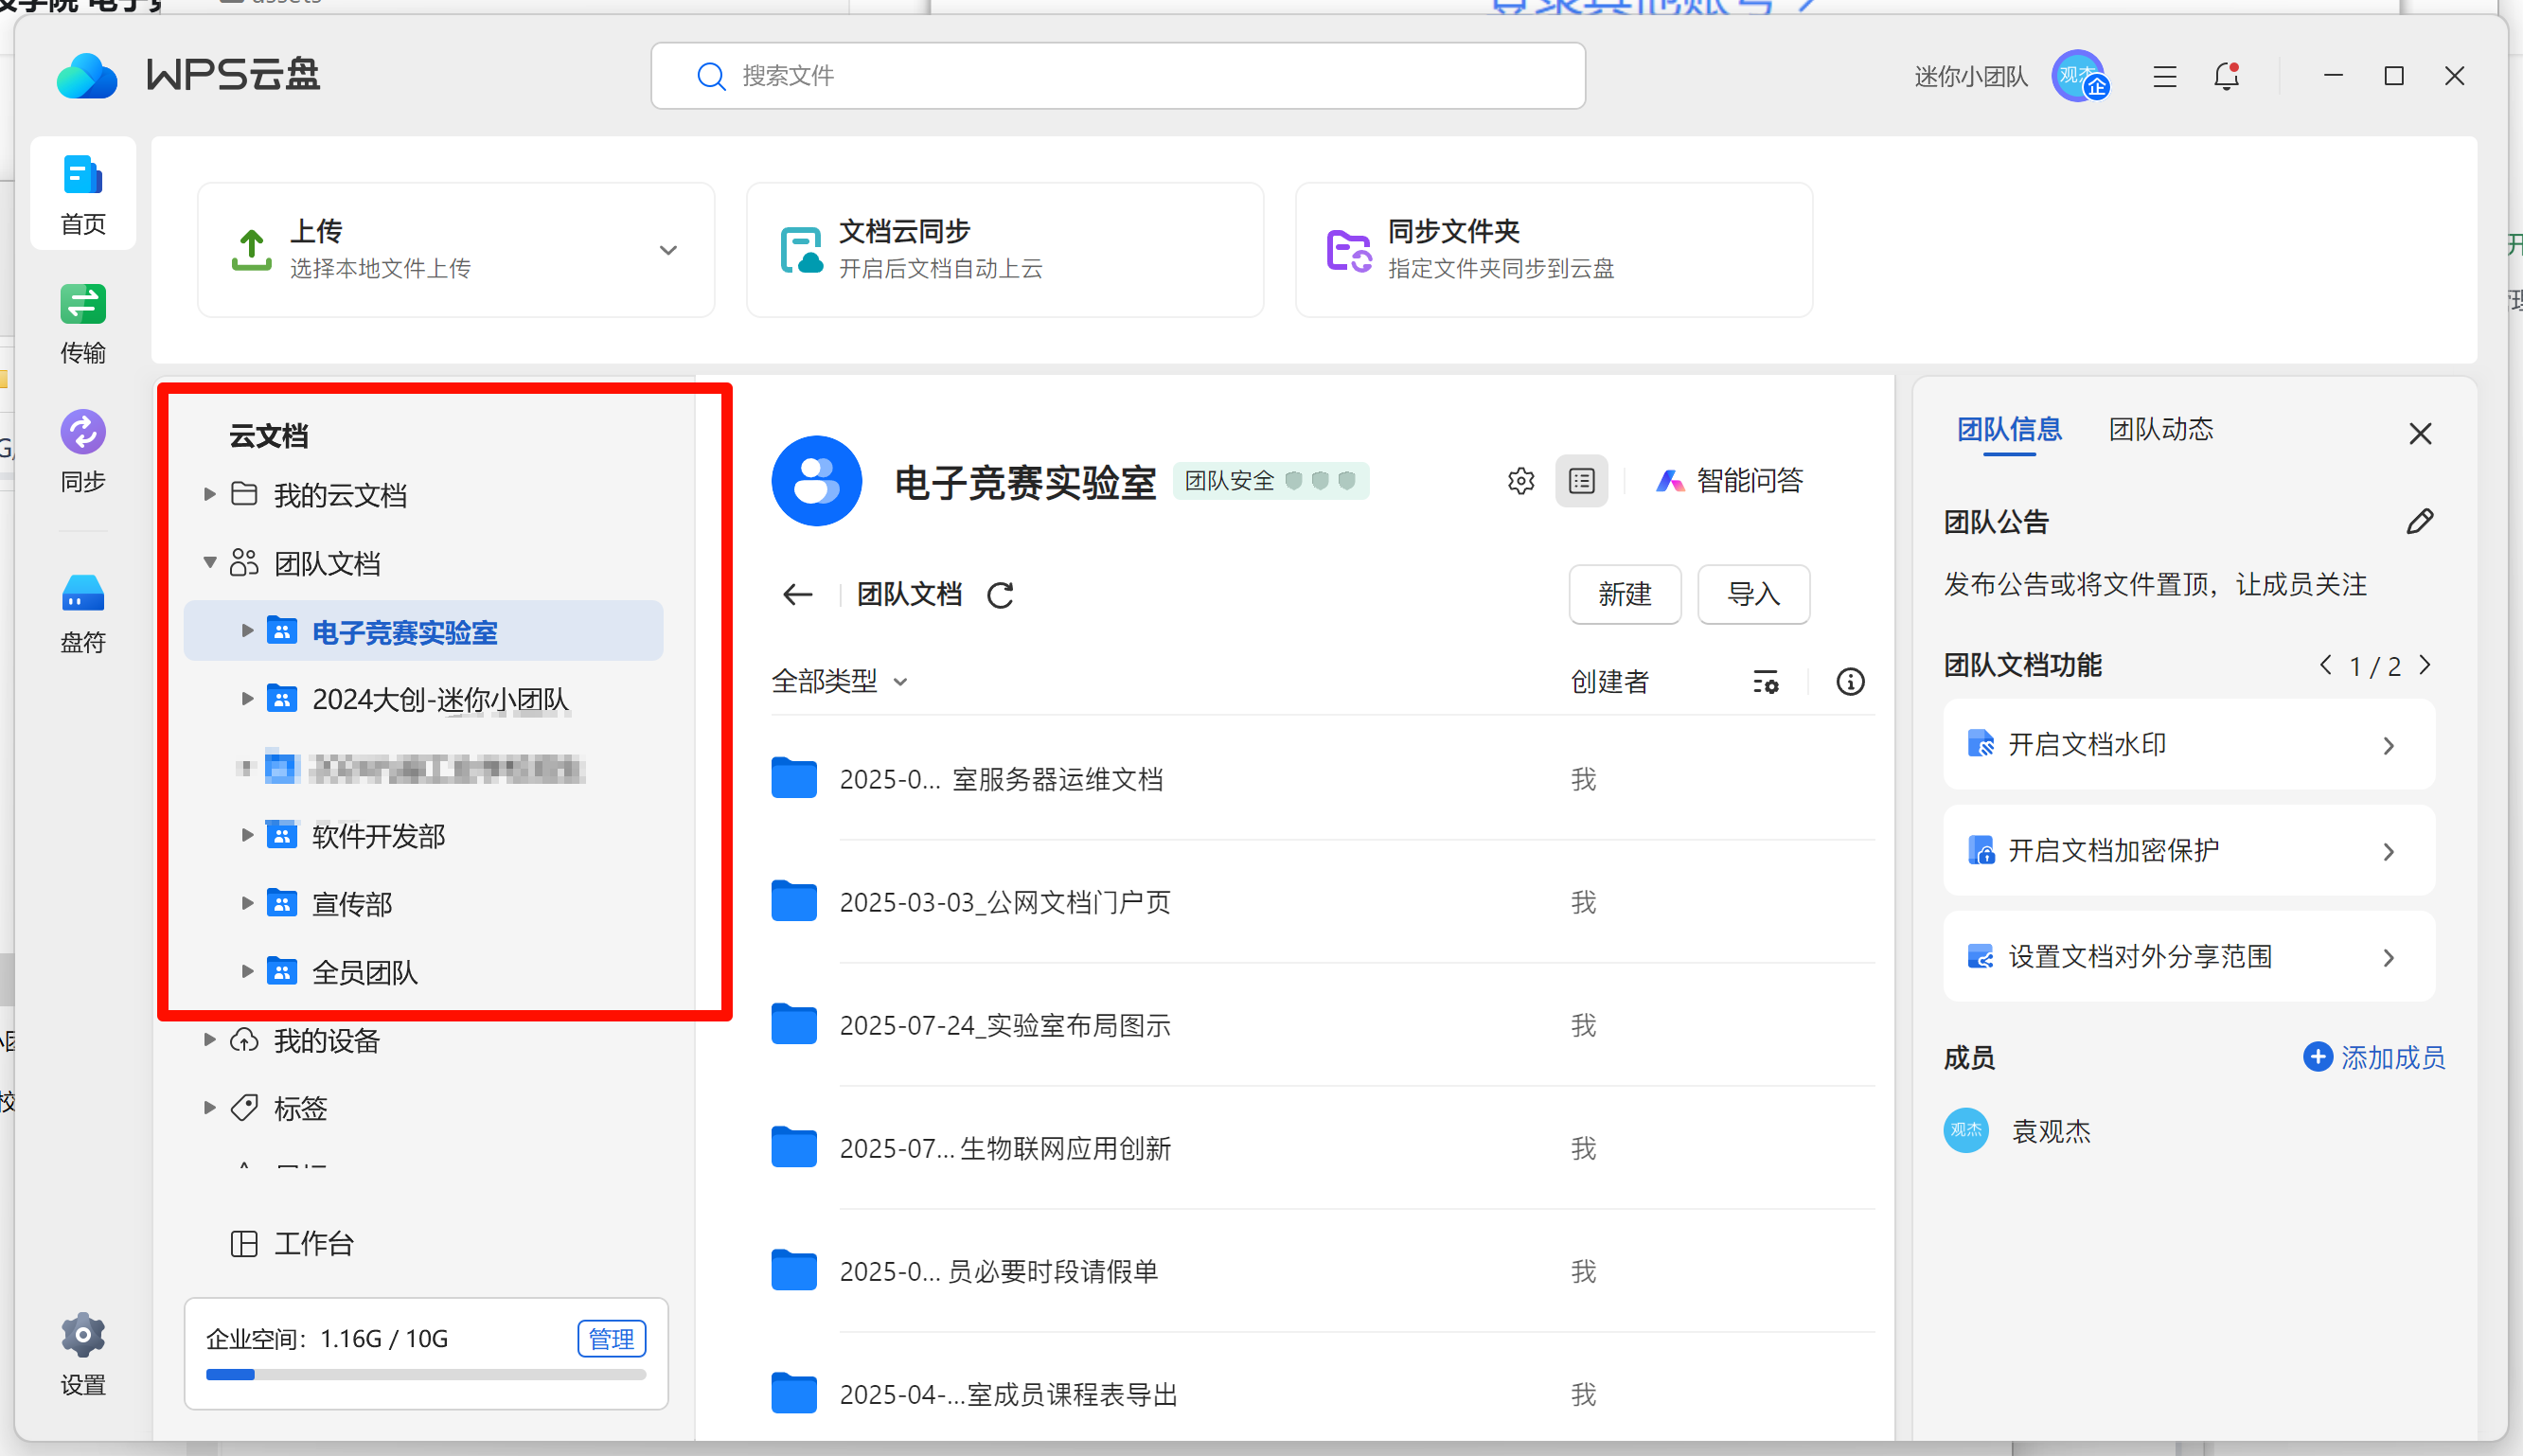Switch to the 团队动态 tab
Viewport: 2523px width, 1456px height.
2160,429
